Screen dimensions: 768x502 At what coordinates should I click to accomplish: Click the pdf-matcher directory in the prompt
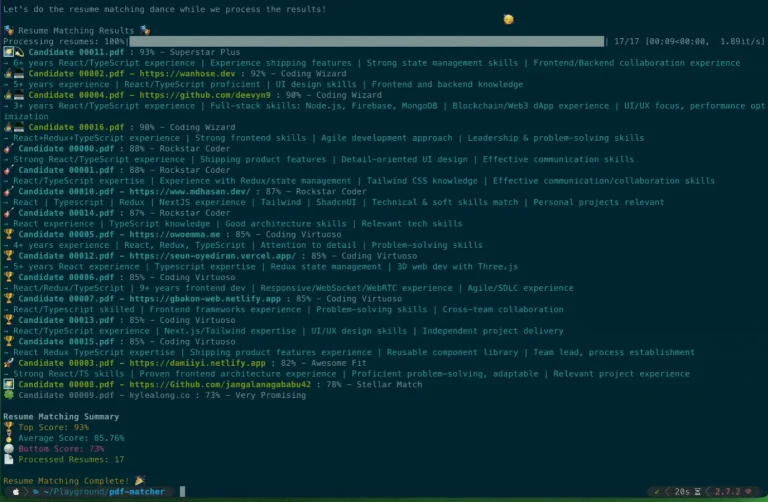click(139, 492)
